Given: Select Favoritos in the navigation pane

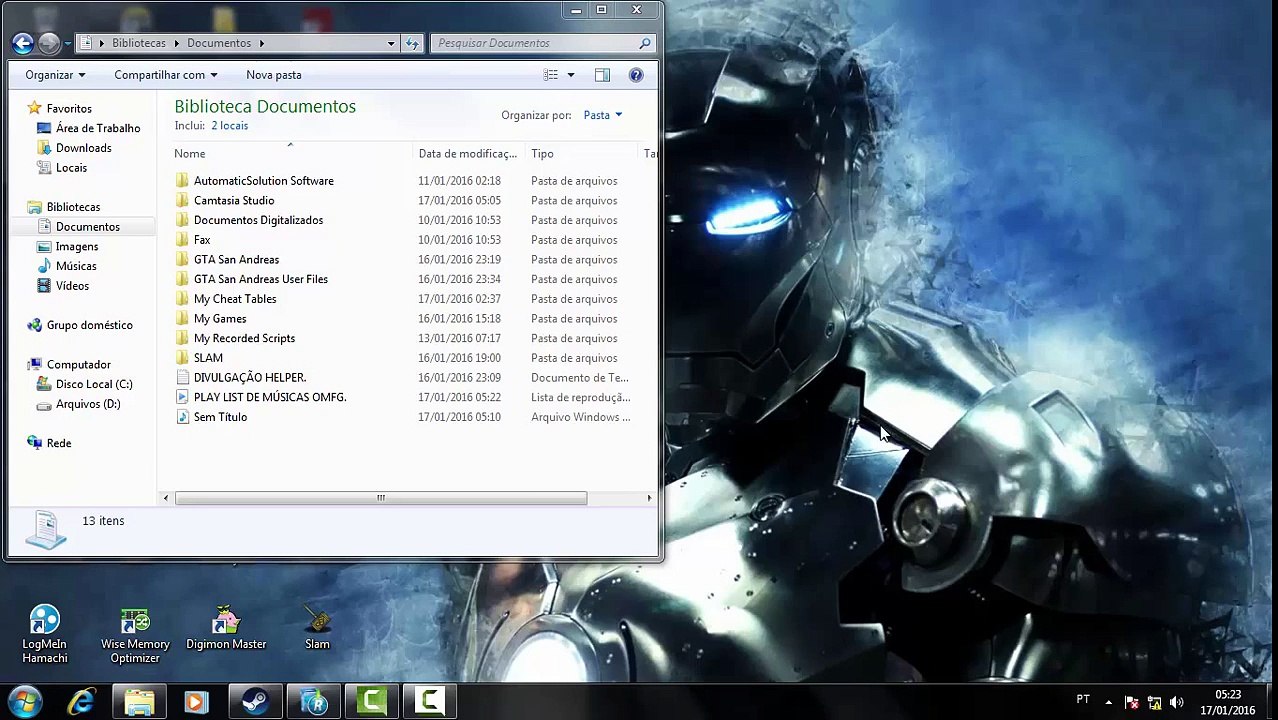Looking at the screenshot, I should click(69, 108).
